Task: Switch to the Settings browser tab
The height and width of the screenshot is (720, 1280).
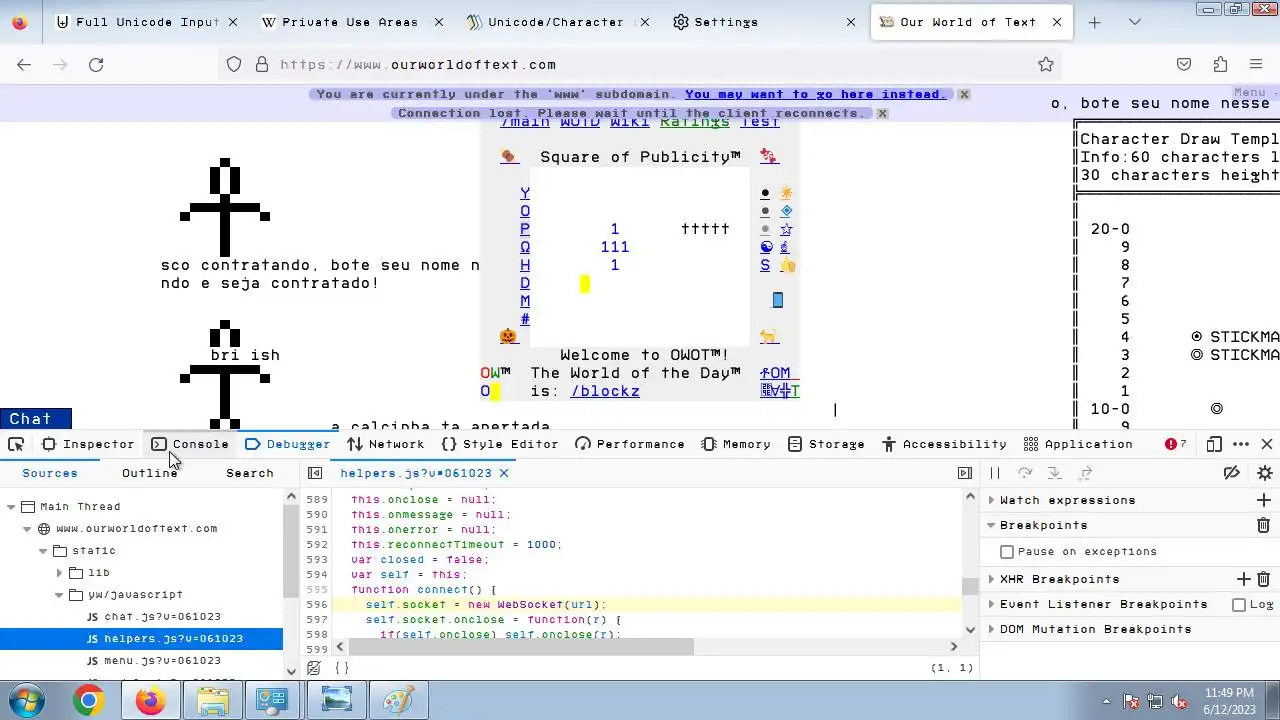Action: 764,22
